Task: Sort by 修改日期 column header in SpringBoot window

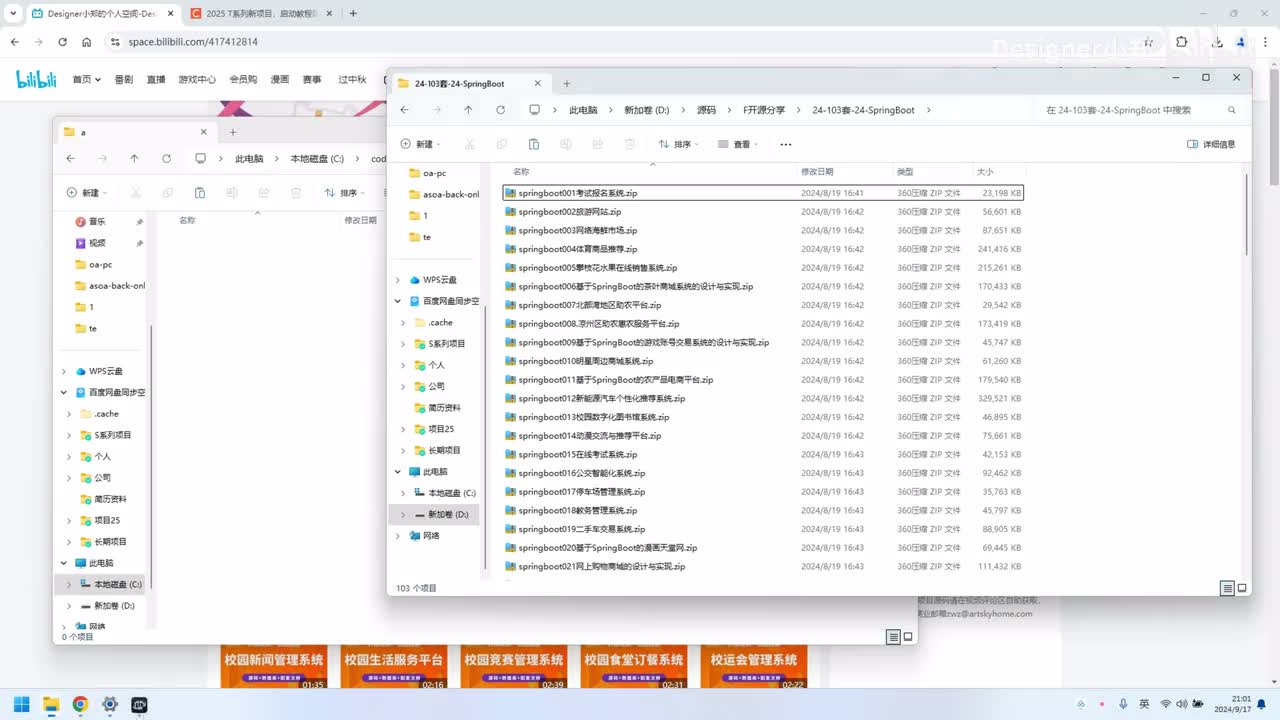Action: 817,172
